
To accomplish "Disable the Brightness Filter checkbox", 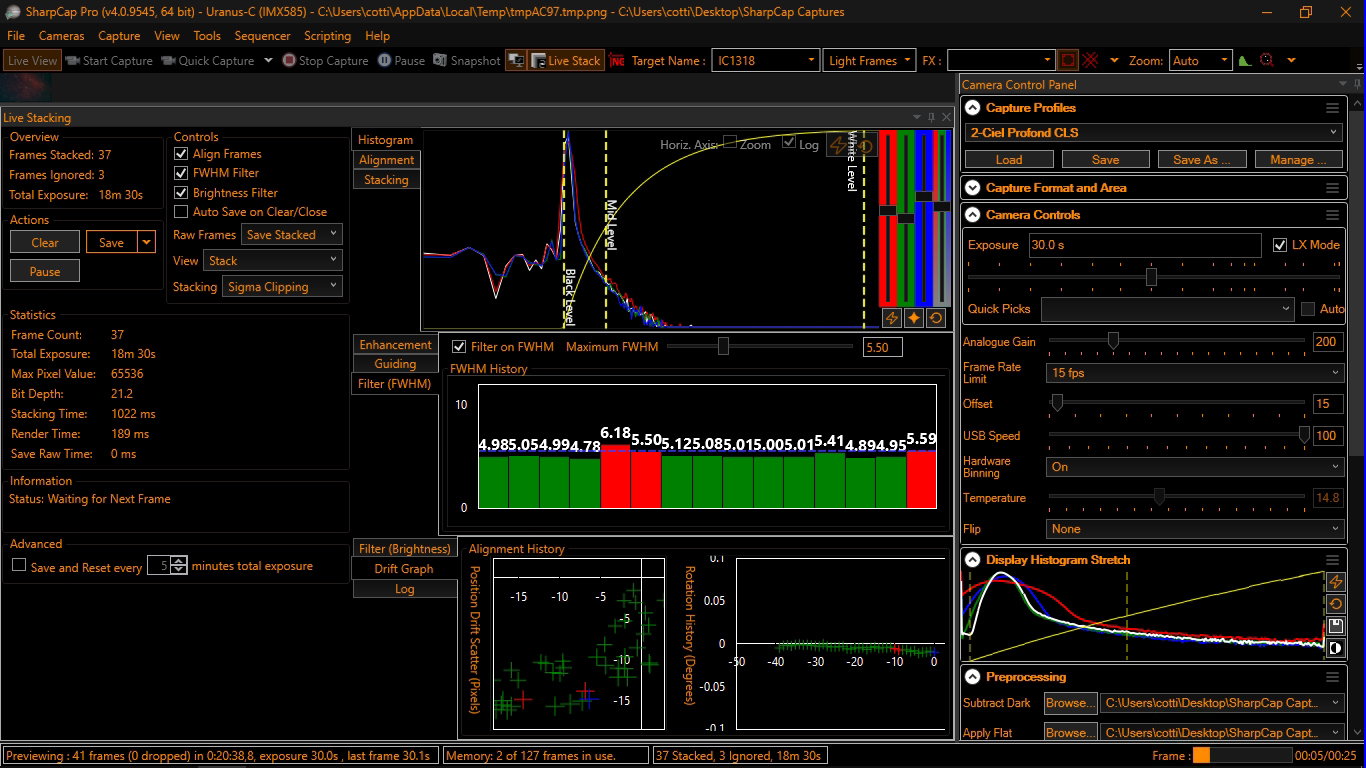I will [181, 193].
